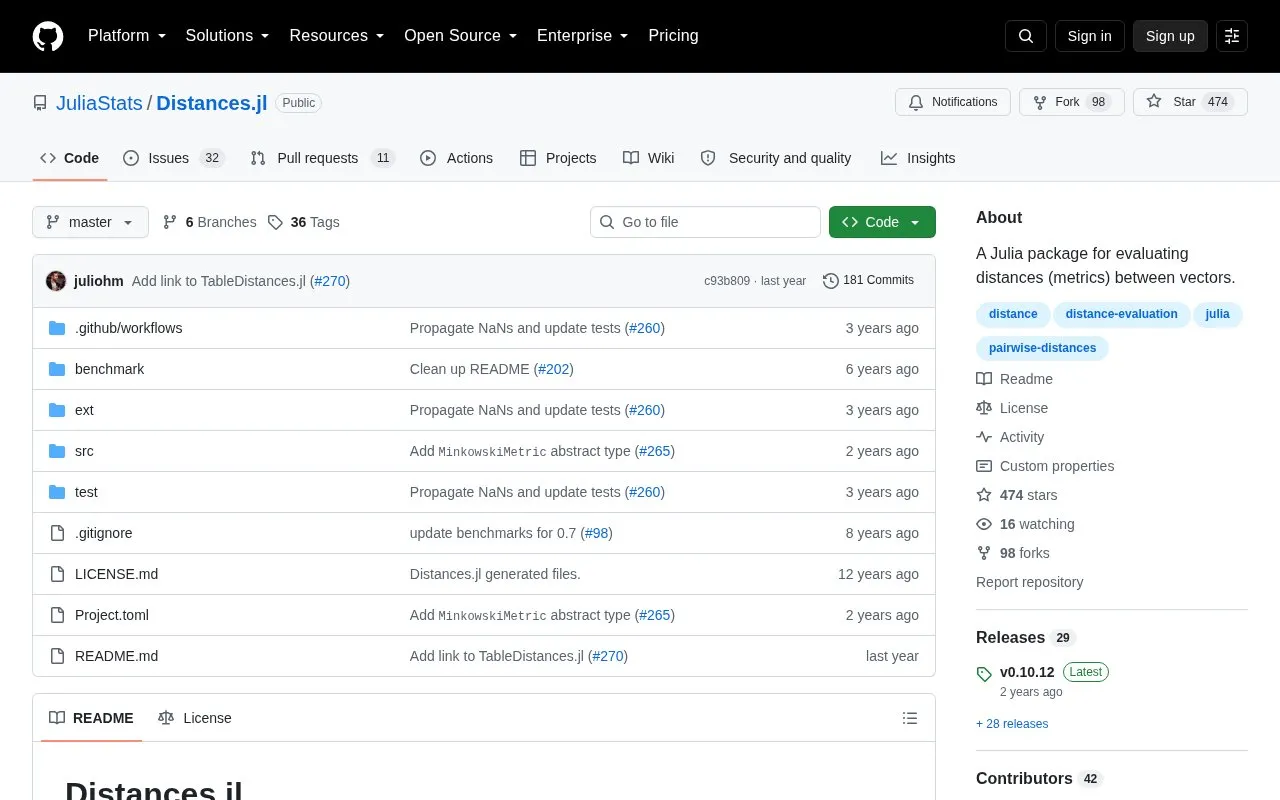
Task: Open the 36 Tags list
Action: [x=304, y=222]
